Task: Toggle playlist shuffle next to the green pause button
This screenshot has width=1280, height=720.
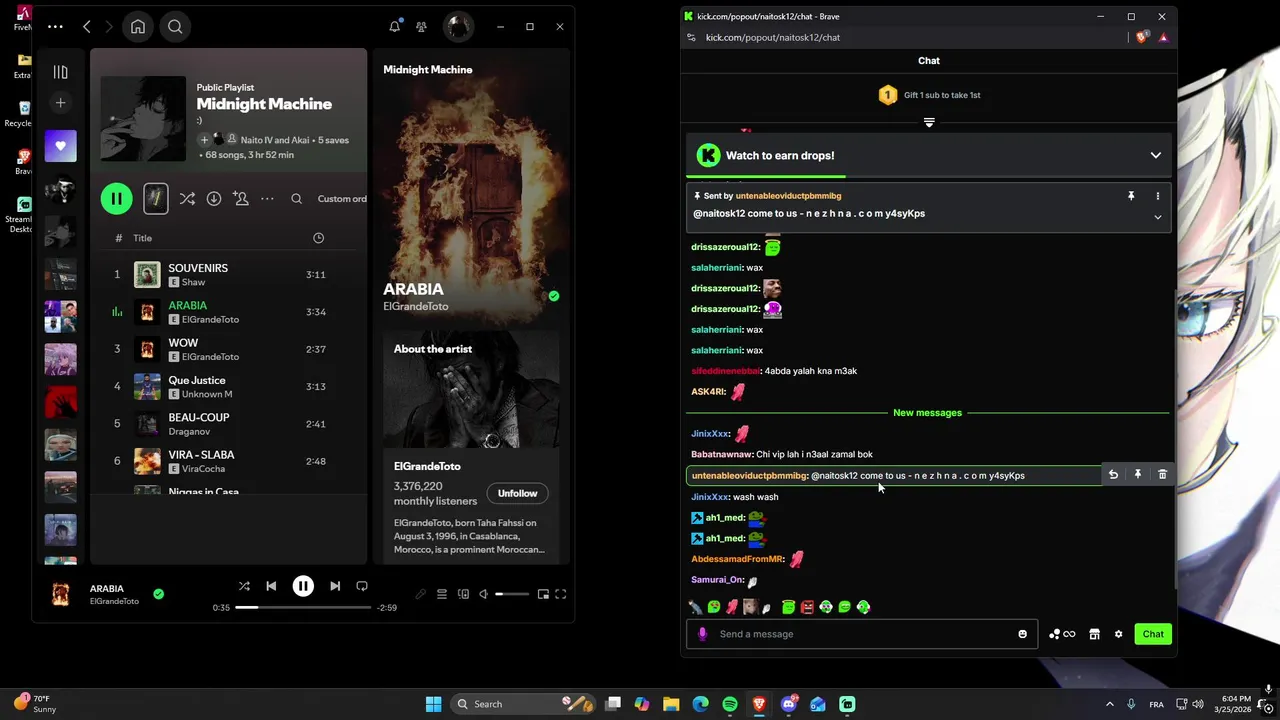Action: (187, 199)
